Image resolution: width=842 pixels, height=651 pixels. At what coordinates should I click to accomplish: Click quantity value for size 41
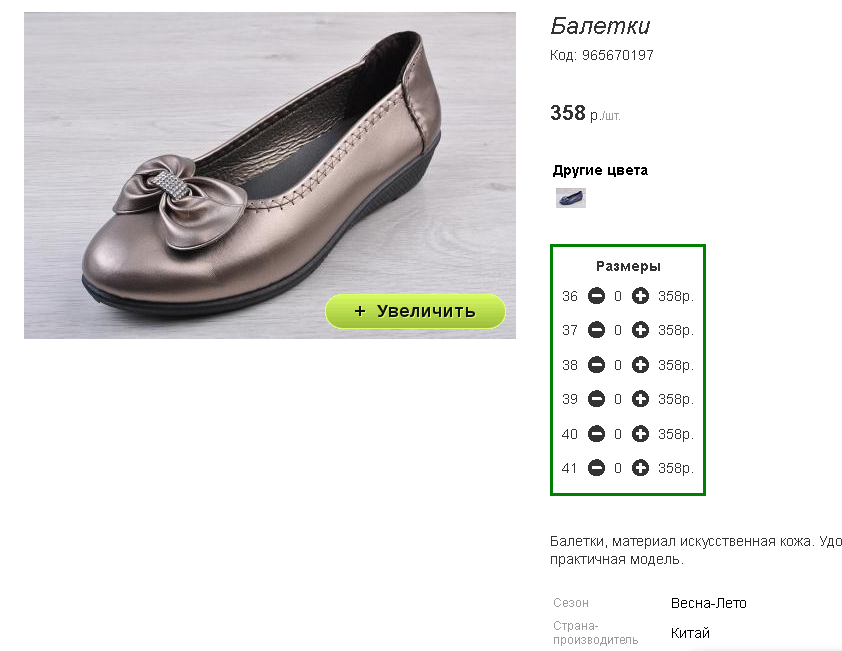tap(618, 468)
